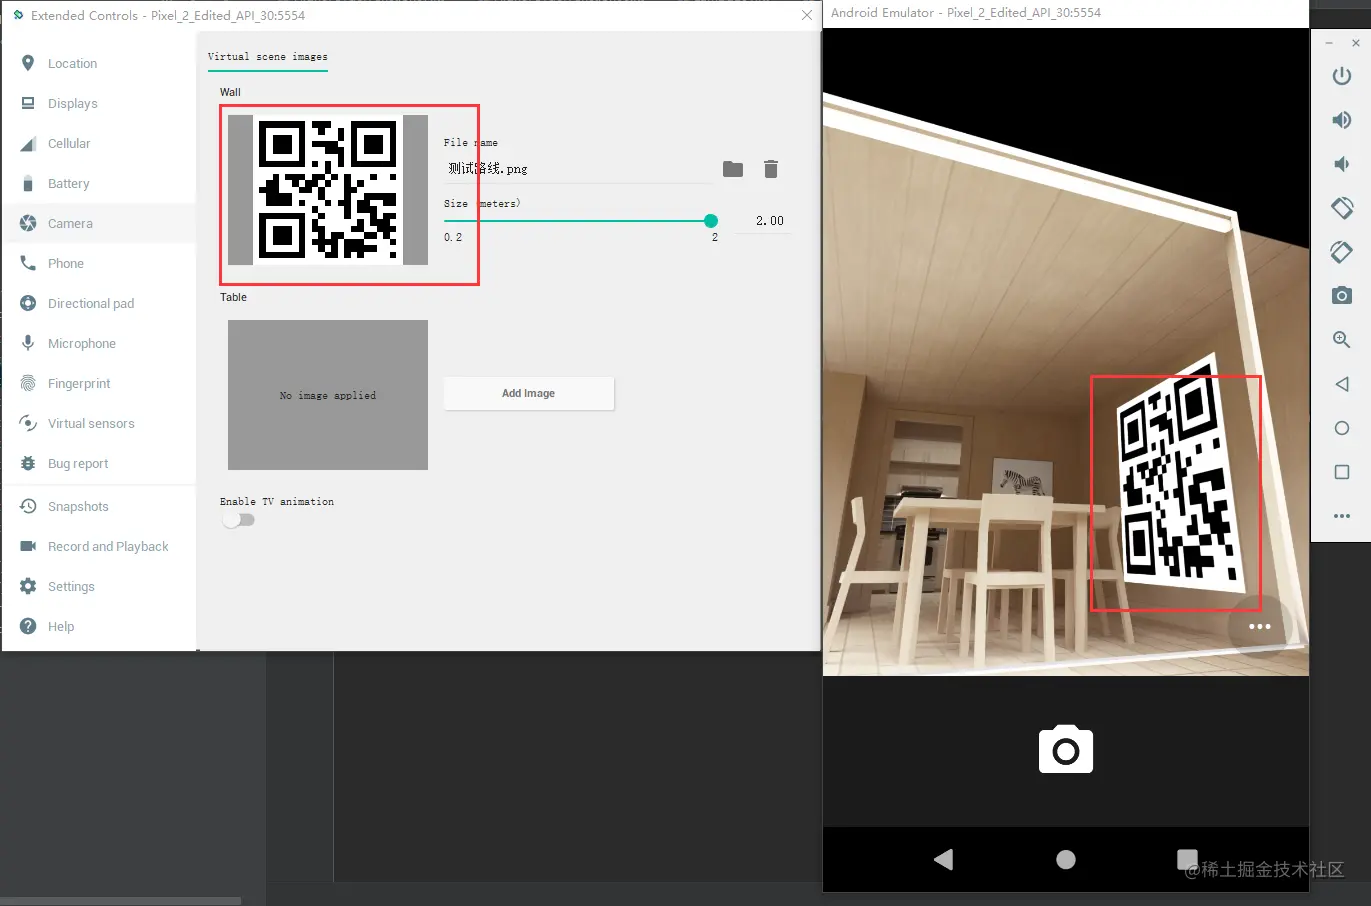Viewport: 1371px width, 906px height.
Task: Click the emulator Zoom icon
Action: pyautogui.click(x=1342, y=340)
